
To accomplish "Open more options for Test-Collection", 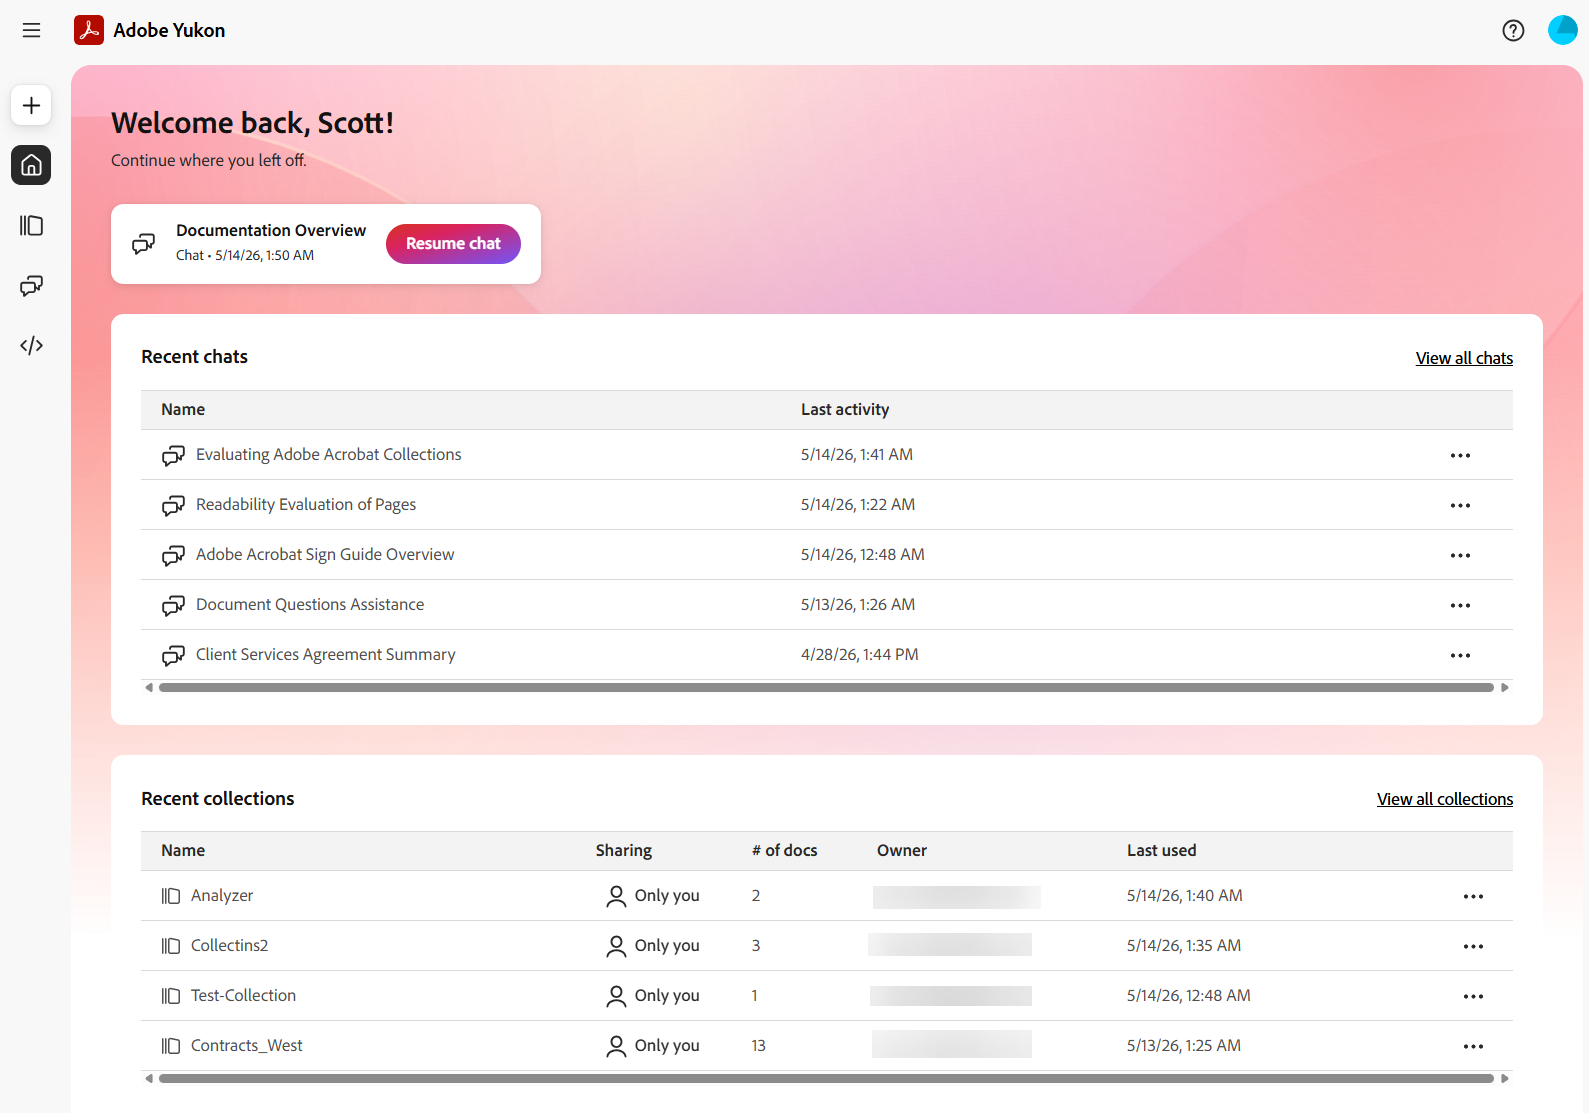I will [1473, 996].
